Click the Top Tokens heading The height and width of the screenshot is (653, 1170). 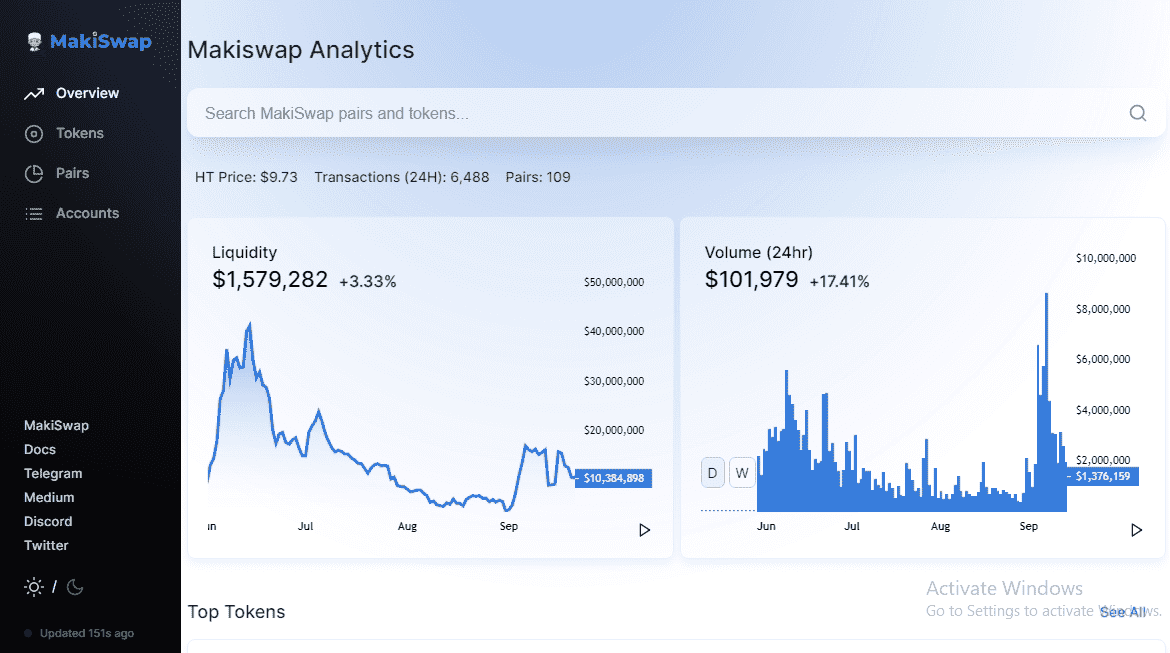pos(237,612)
